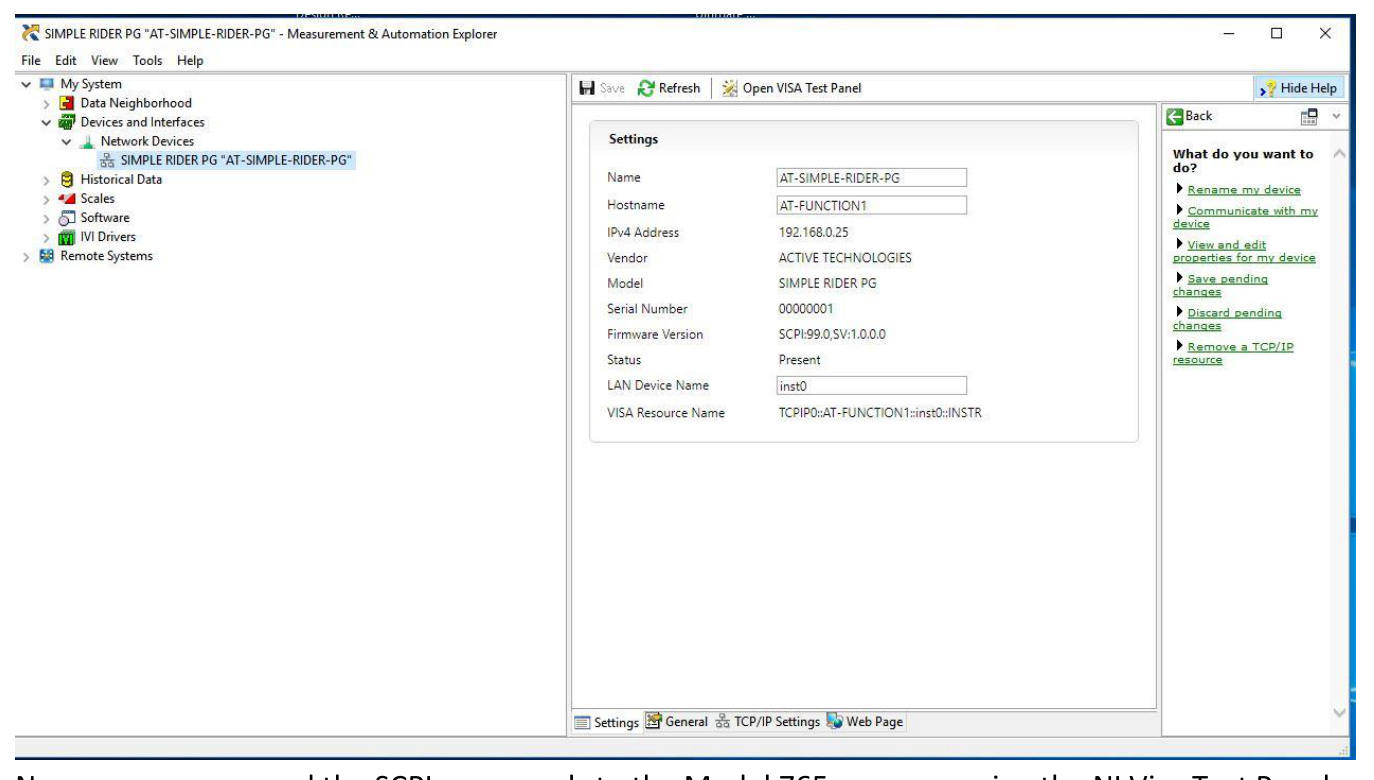Click the Devices and Interfaces icon

pos(67,122)
